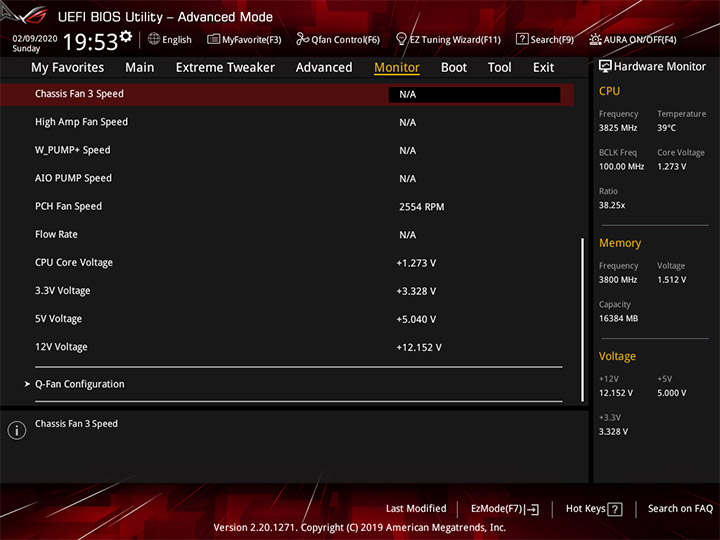Click the 02/09/2020 date
Viewport: 720px width, 540px height.
point(35,39)
